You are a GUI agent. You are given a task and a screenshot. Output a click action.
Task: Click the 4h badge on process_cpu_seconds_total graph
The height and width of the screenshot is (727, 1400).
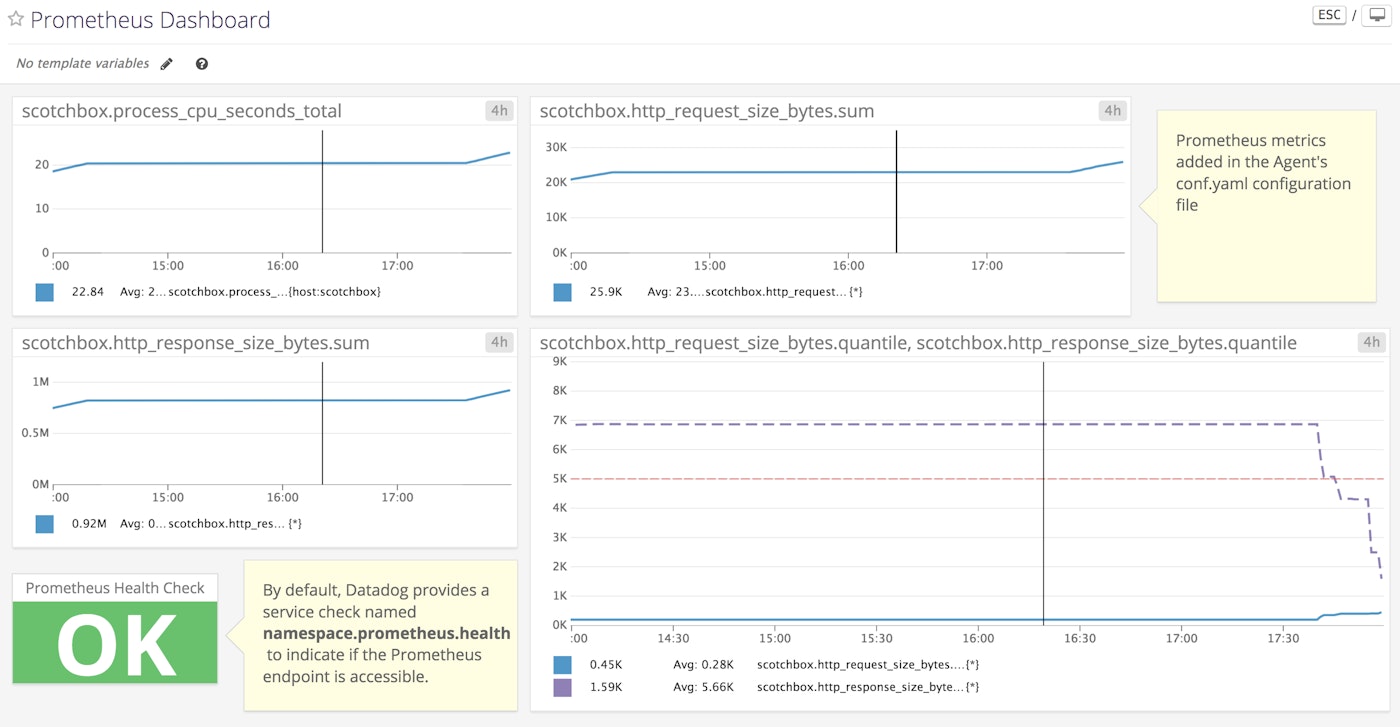click(499, 110)
